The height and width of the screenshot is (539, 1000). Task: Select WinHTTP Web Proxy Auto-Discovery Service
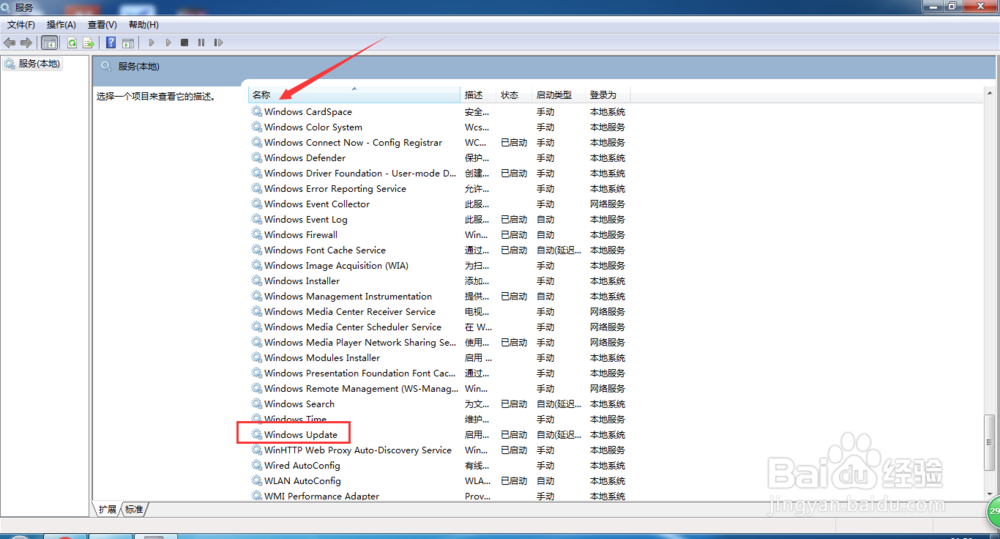click(x=358, y=450)
